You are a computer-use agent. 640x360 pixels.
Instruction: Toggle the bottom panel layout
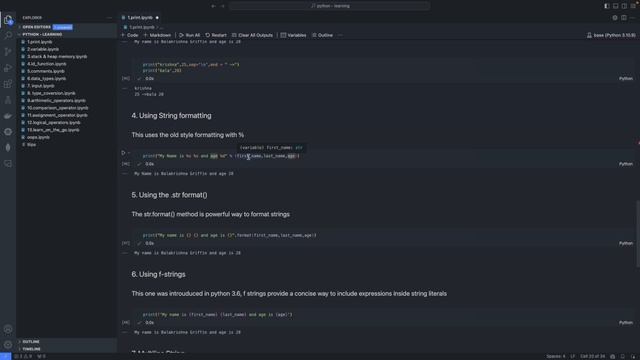[616, 6]
